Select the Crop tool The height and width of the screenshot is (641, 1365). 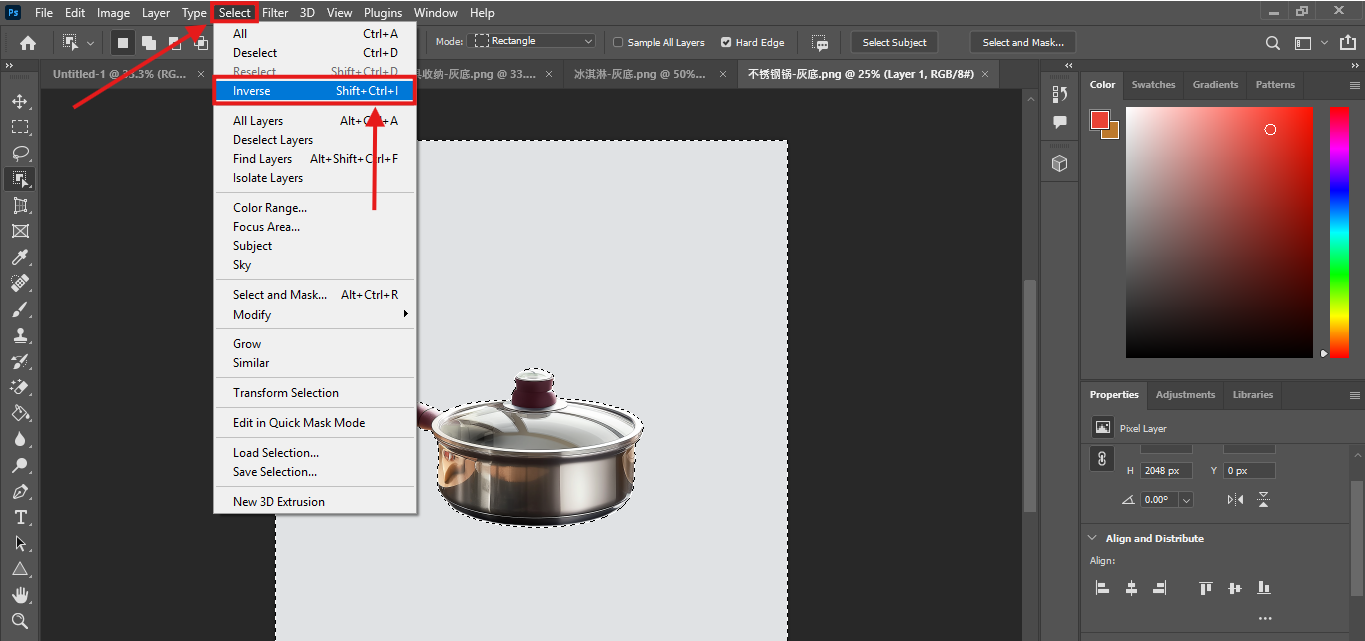[20, 205]
